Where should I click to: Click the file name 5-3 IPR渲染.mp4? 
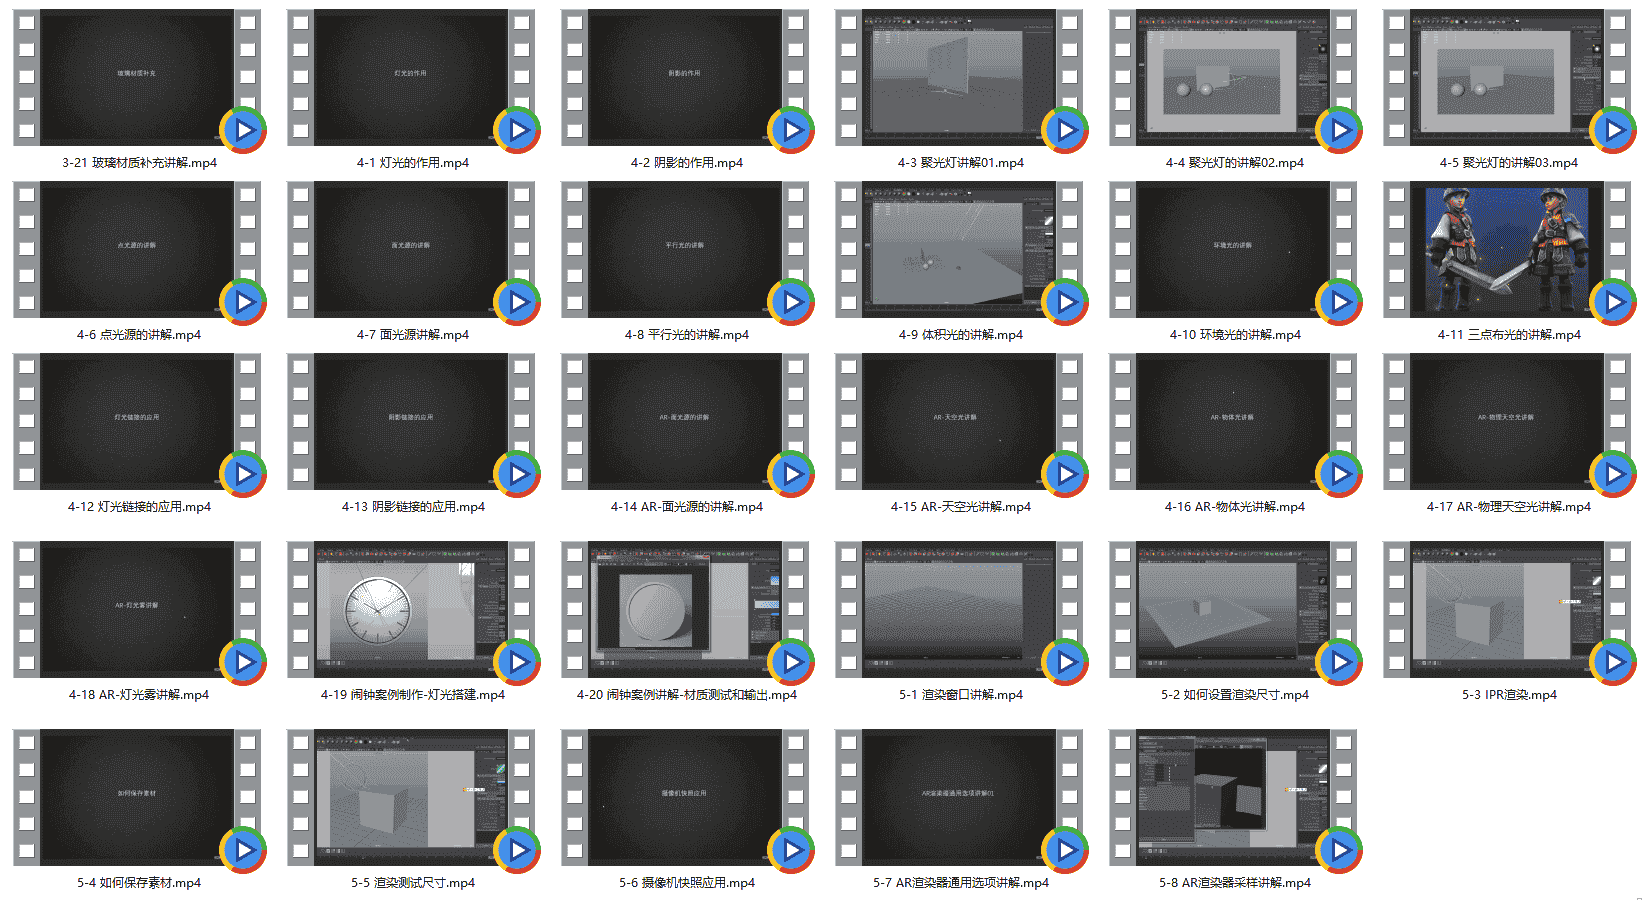(x=1509, y=695)
